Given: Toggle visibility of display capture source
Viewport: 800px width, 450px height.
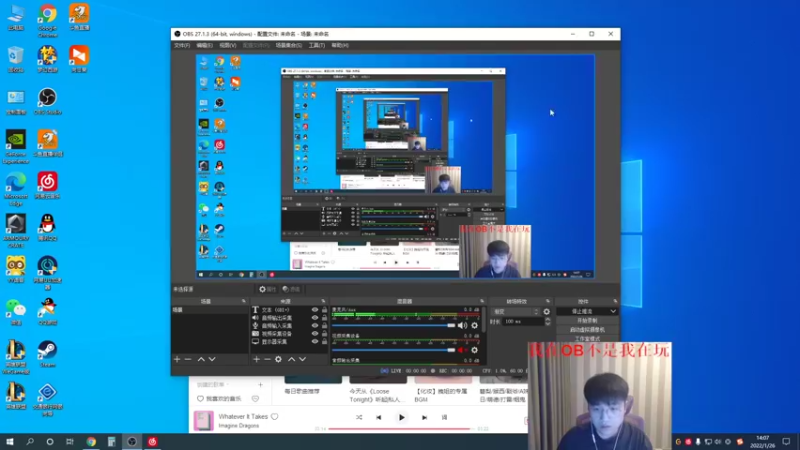Looking at the screenshot, I should [315, 341].
